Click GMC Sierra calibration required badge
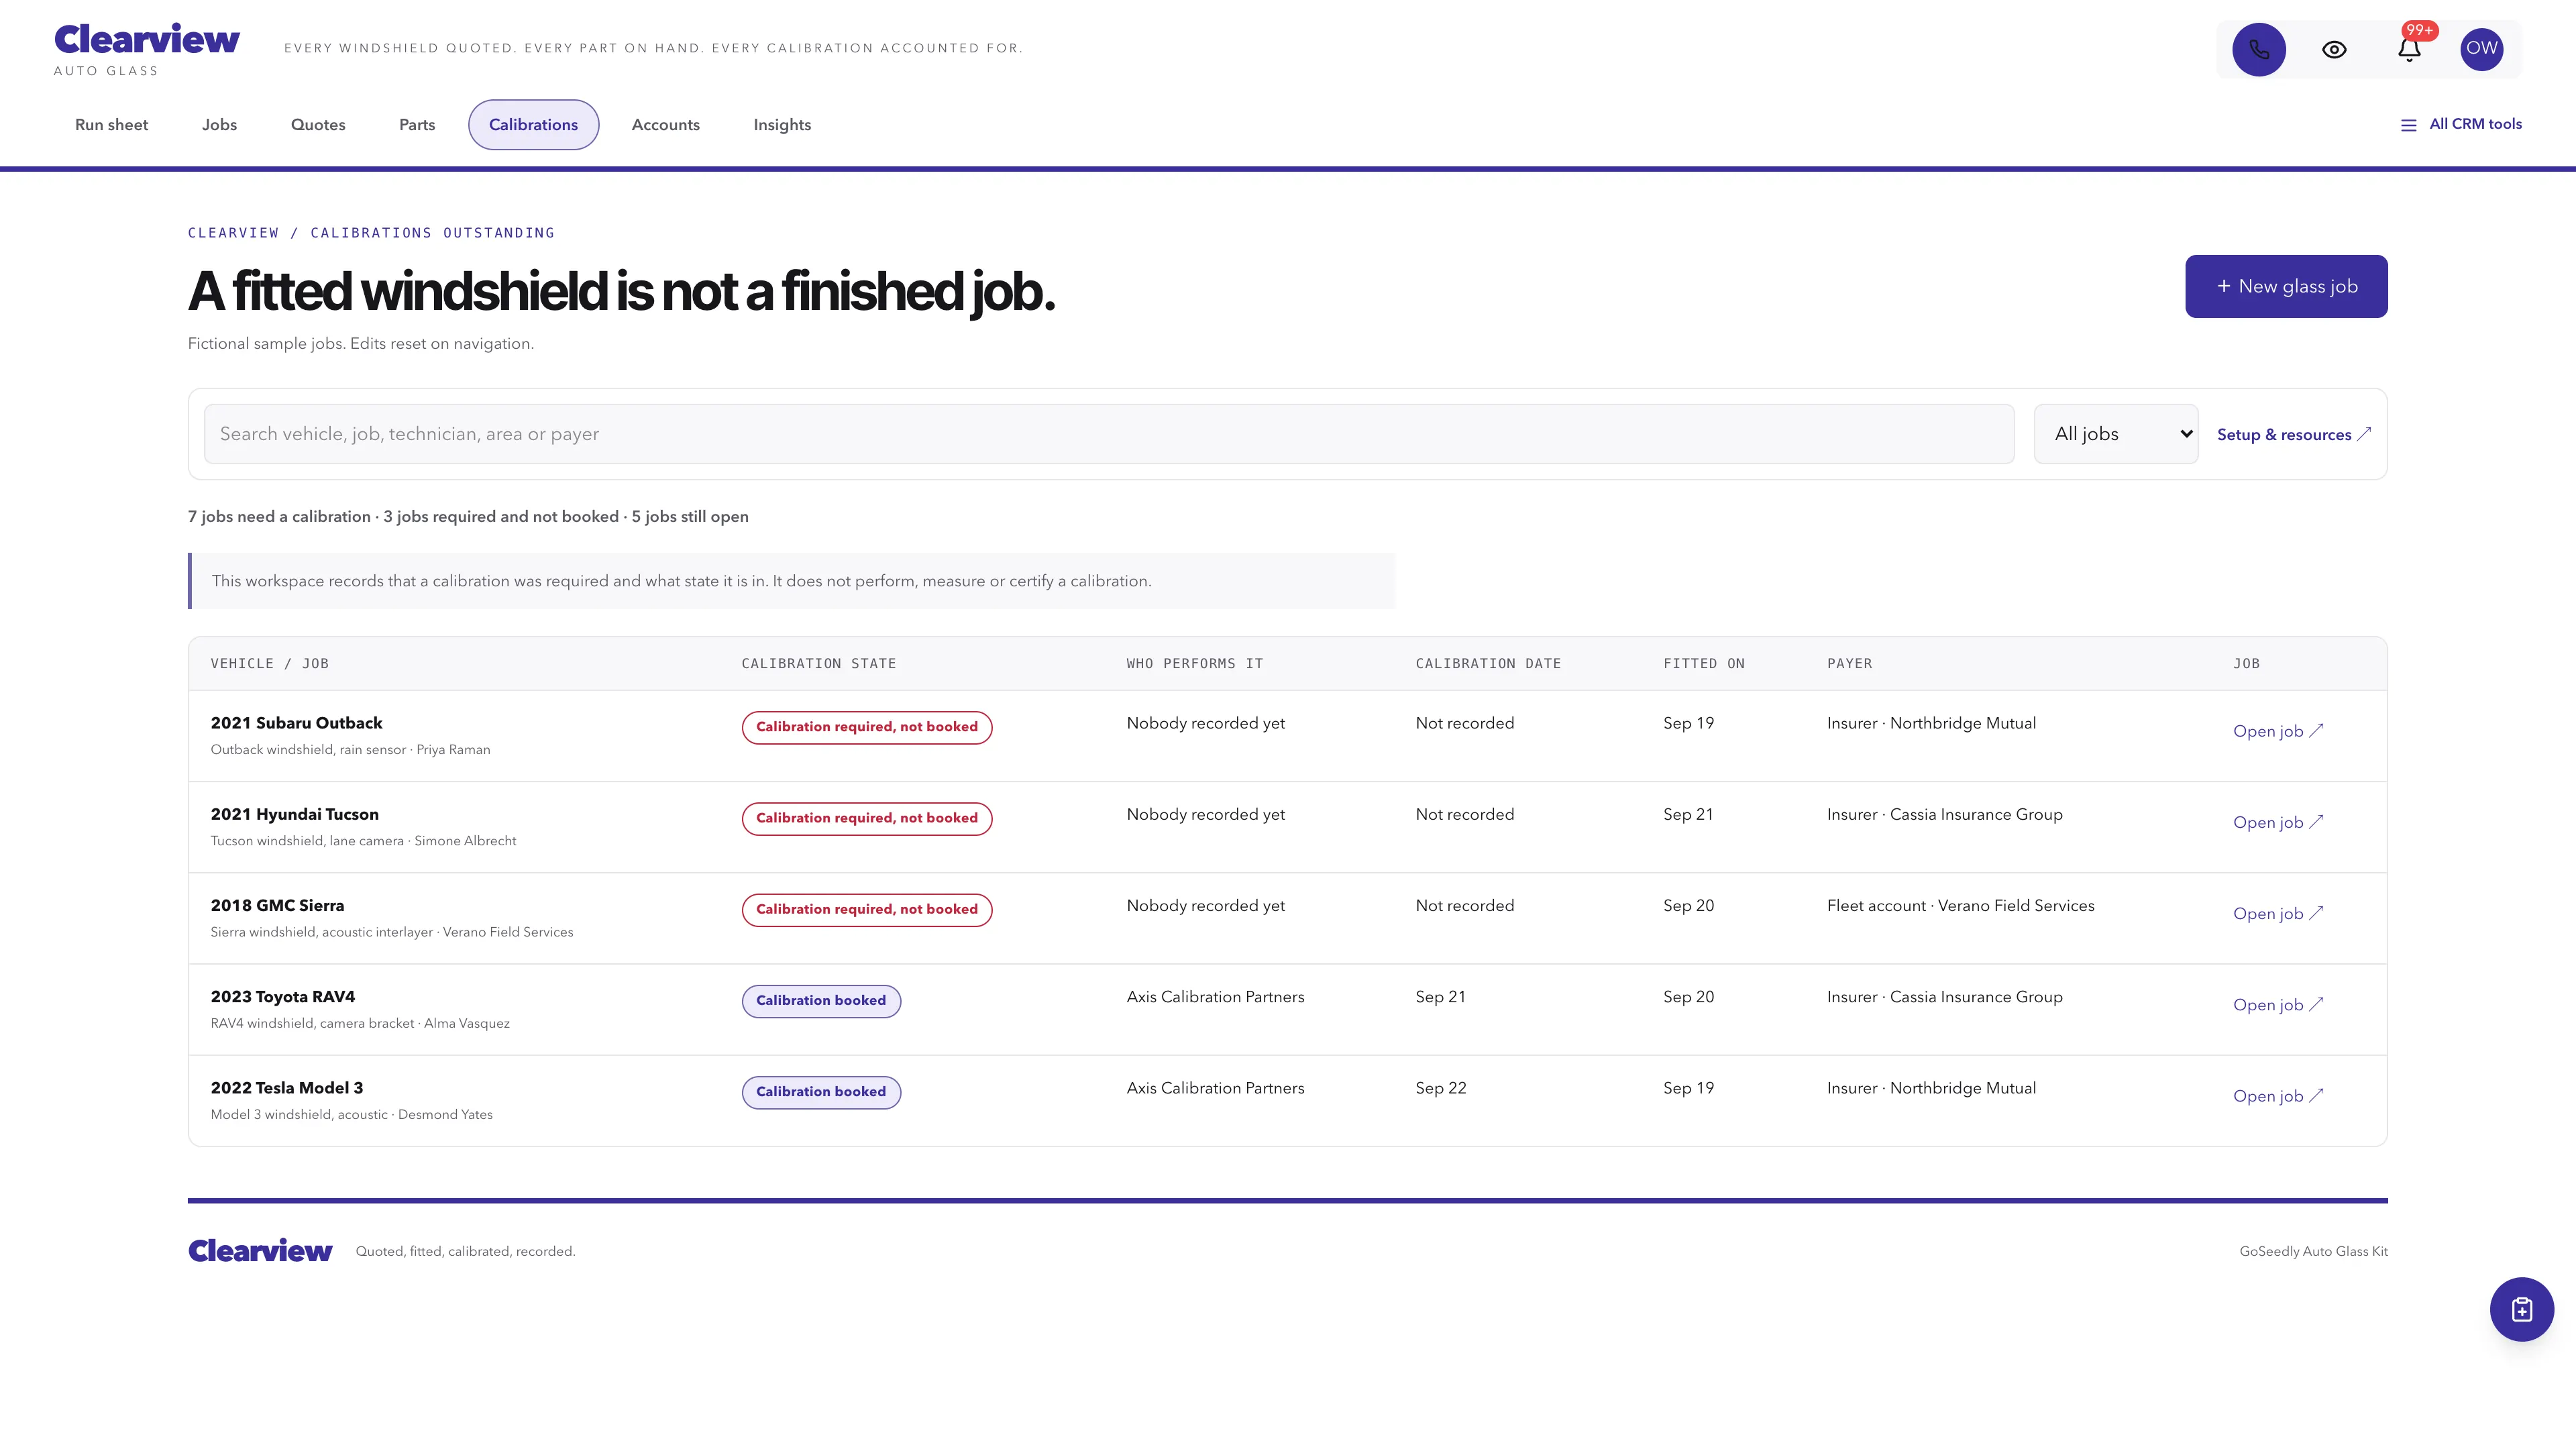 pos(866,909)
